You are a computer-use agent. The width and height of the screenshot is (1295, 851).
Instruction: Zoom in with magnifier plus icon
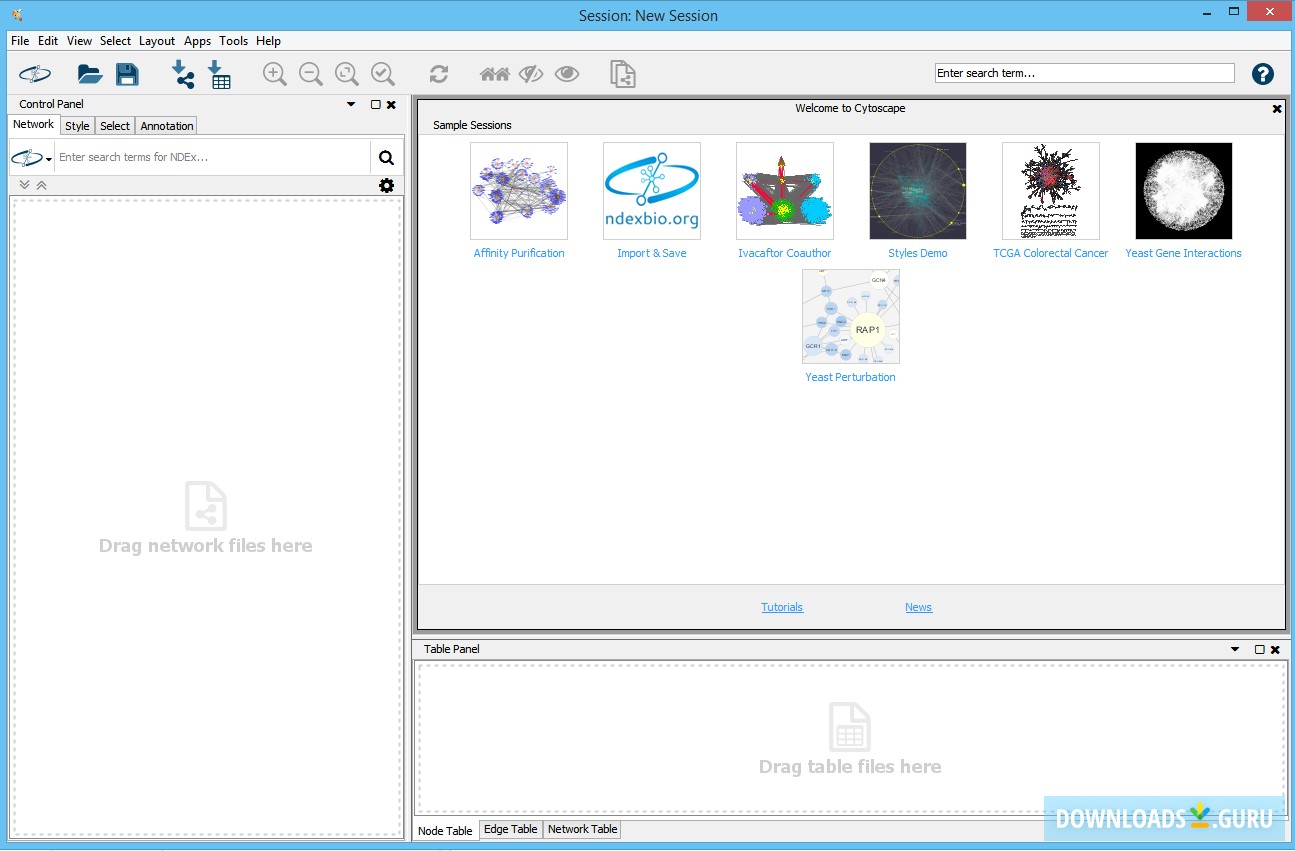[274, 74]
